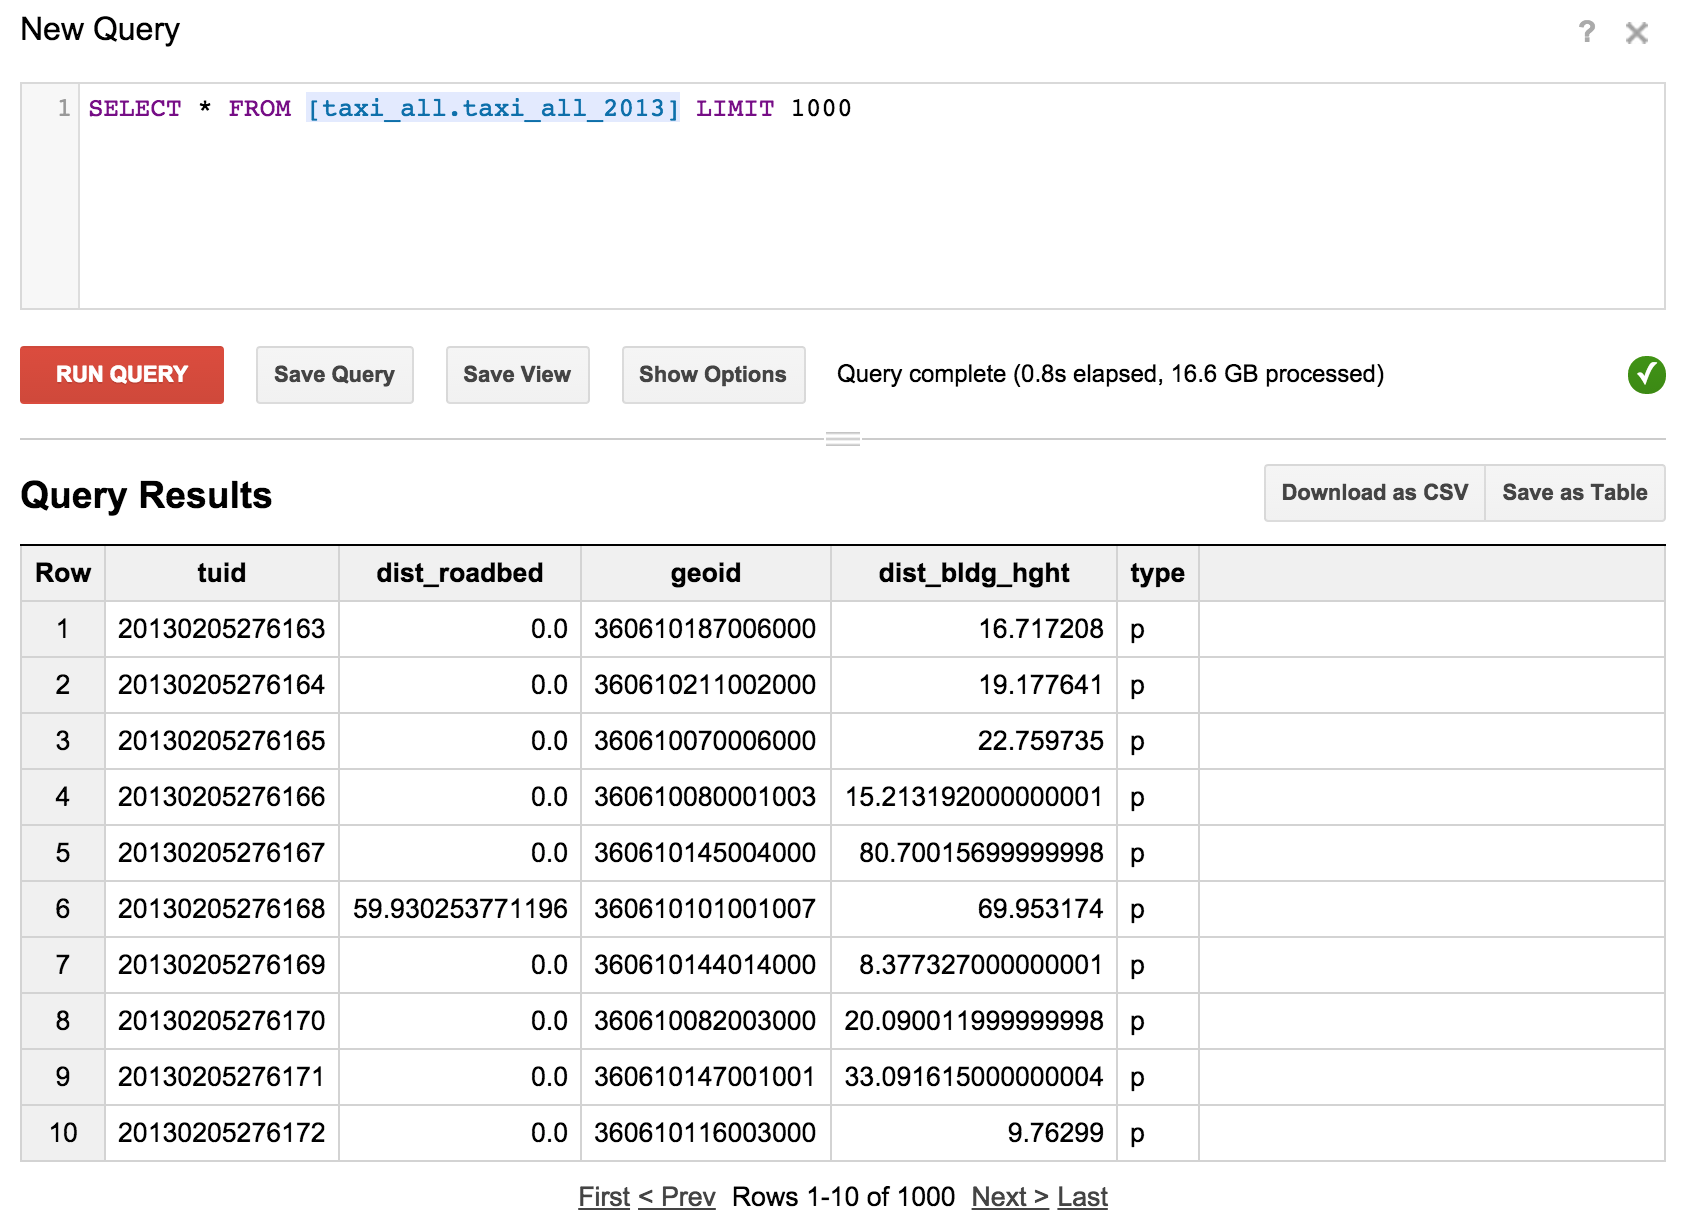The width and height of the screenshot is (1688, 1224).
Task: Click the tuid column header
Action: point(221,572)
